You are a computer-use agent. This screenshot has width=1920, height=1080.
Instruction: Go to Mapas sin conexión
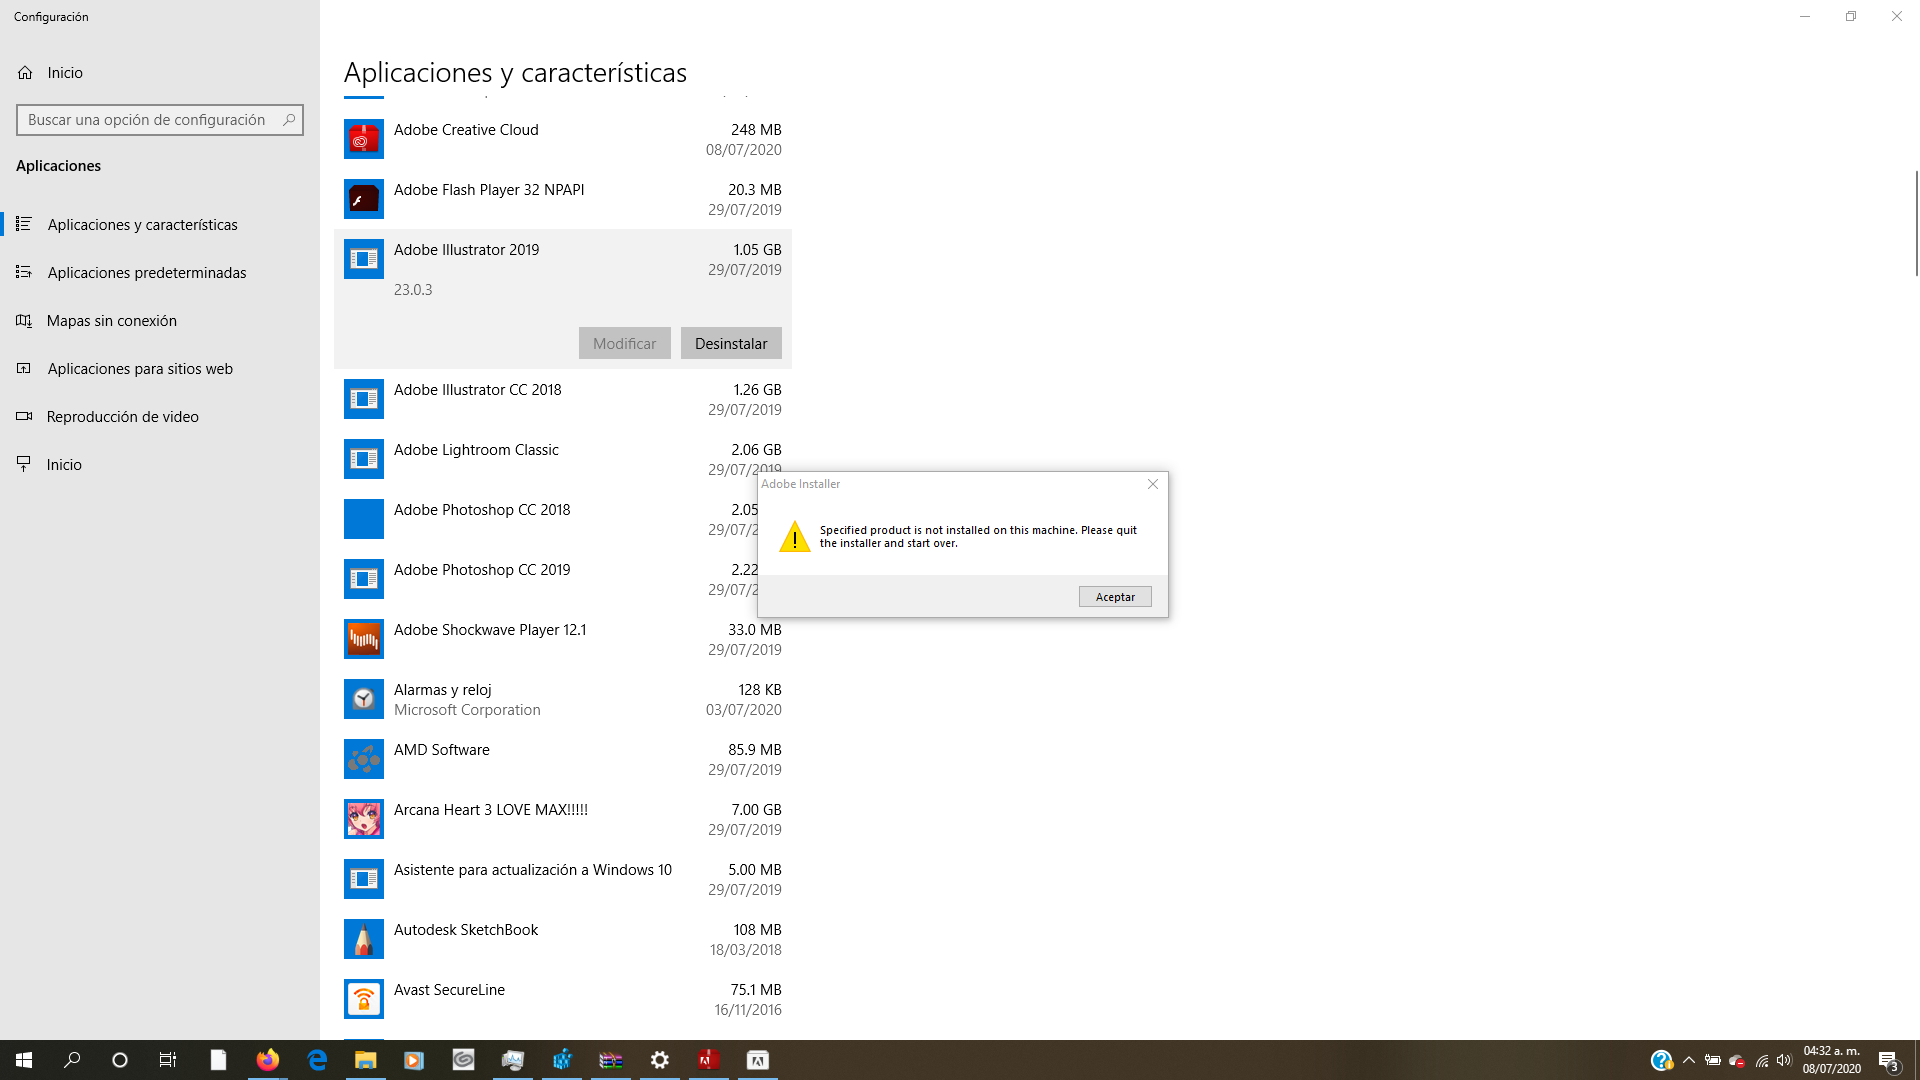pos(111,321)
